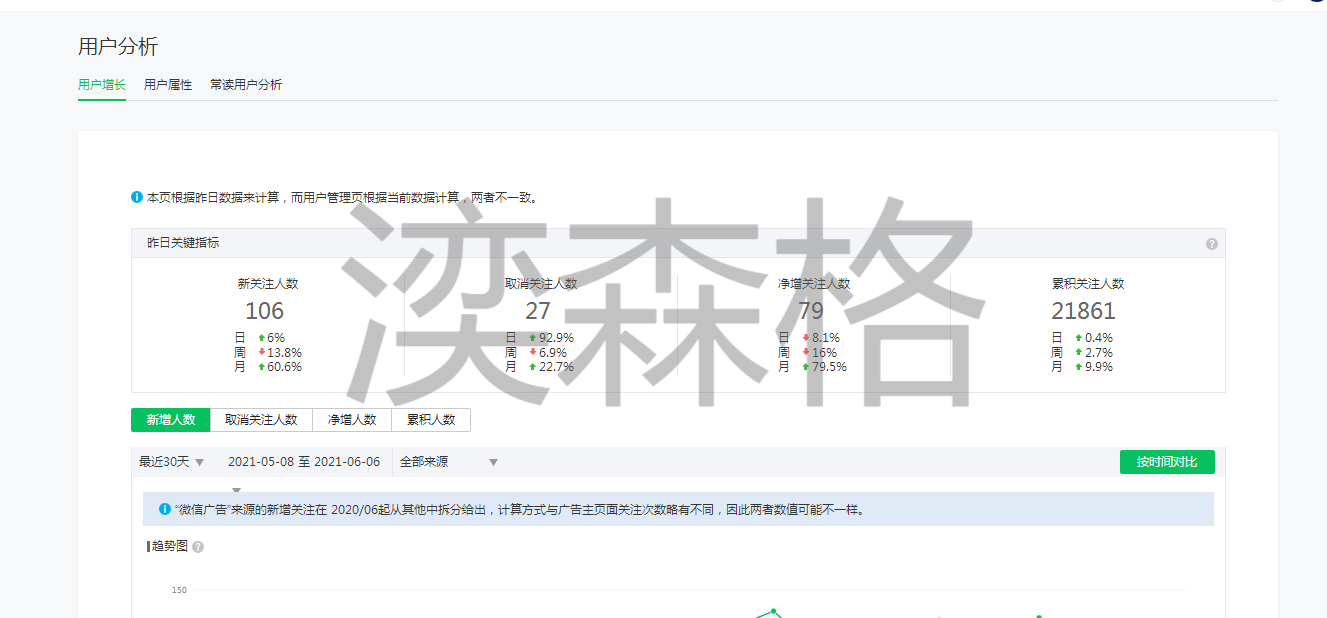Screen dimensions: 1327x618
Task: Click the info icon in the 微信广告 notice
Action: click(x=165, y=509)
